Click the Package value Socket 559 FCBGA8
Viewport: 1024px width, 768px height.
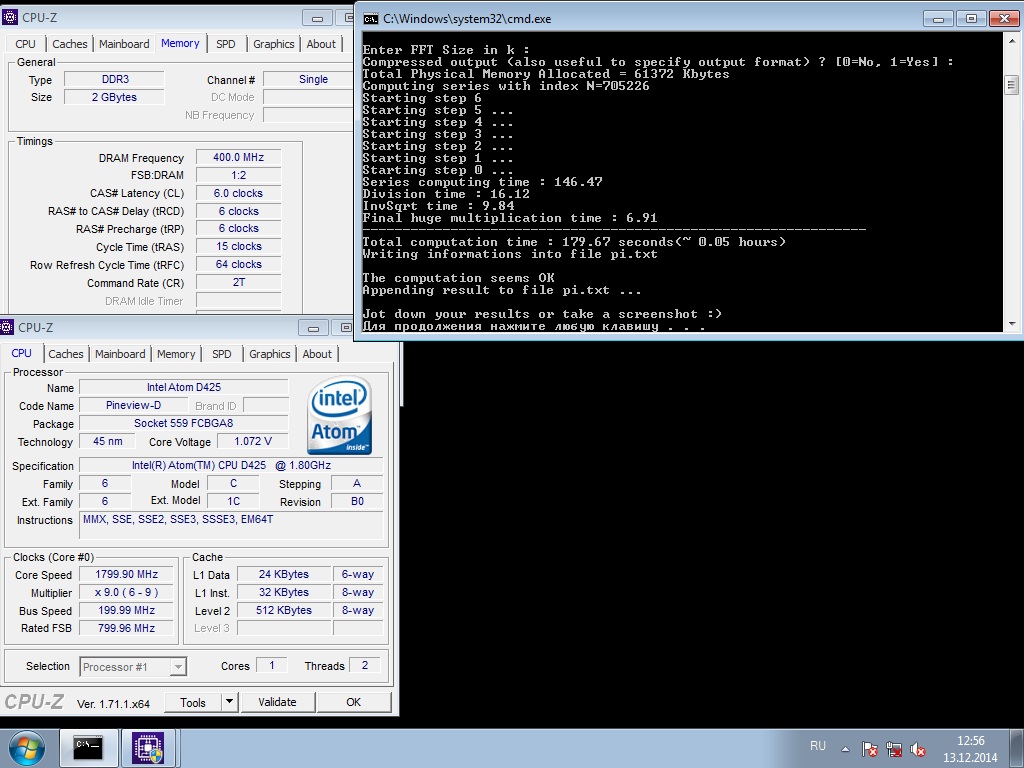[x=184, y=423]
